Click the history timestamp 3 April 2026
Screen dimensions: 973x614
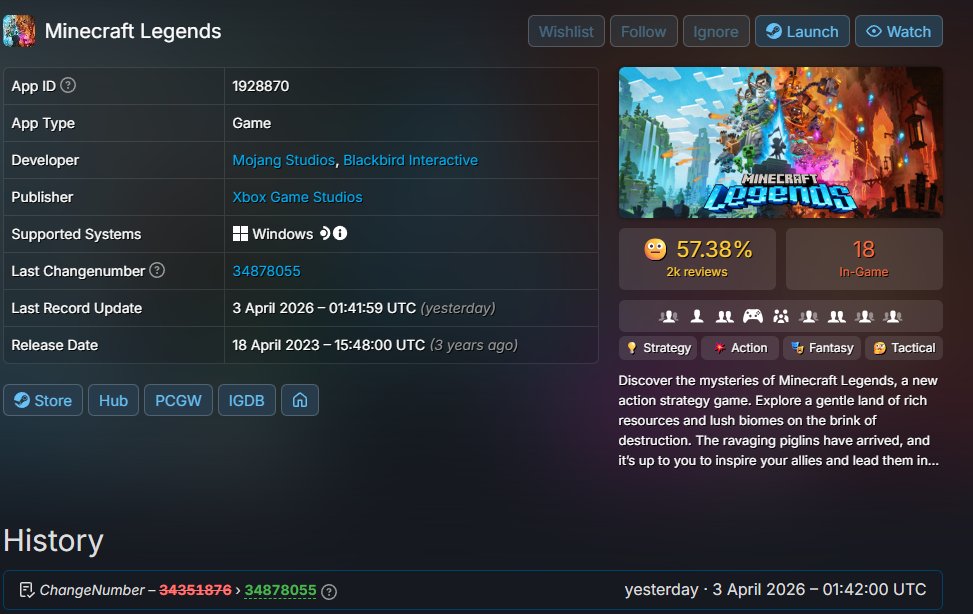coord(775,589)
